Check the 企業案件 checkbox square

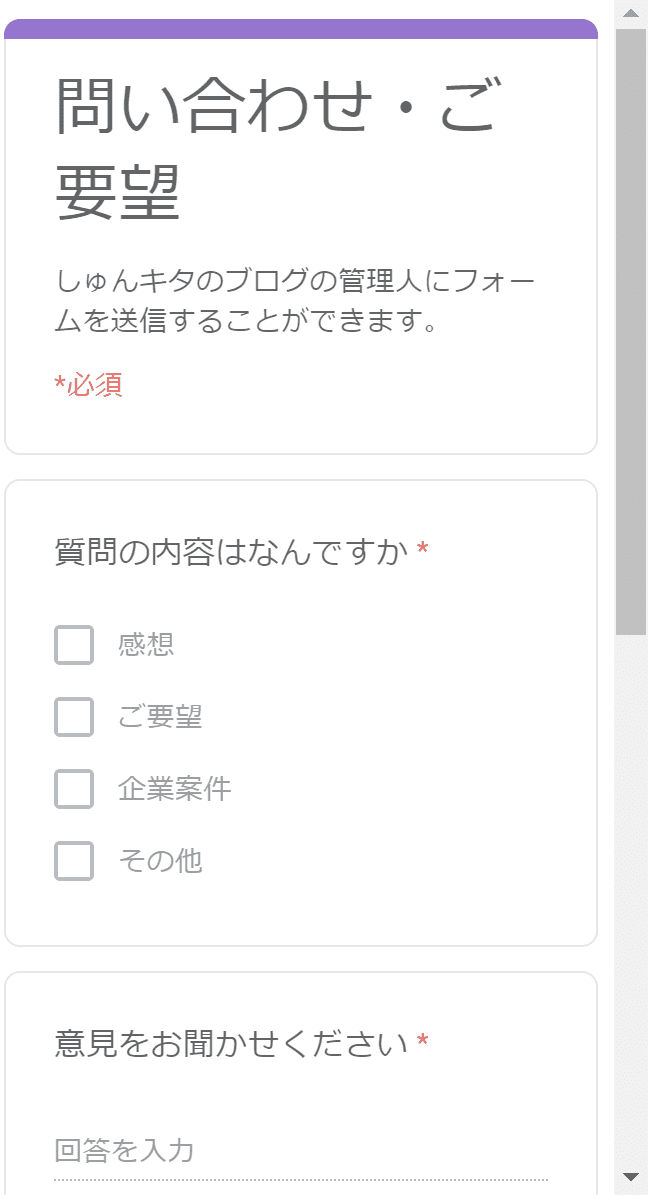(74, 789)
